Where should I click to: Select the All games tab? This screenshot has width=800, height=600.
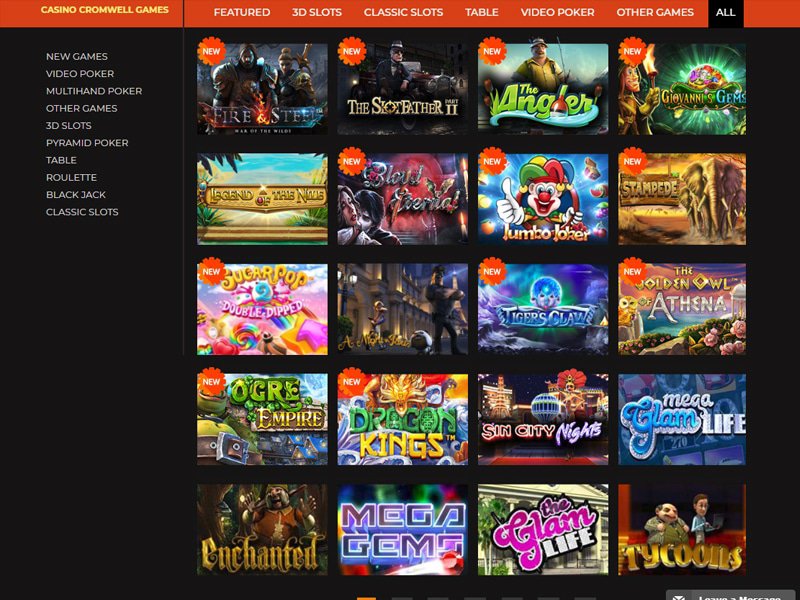726,12
